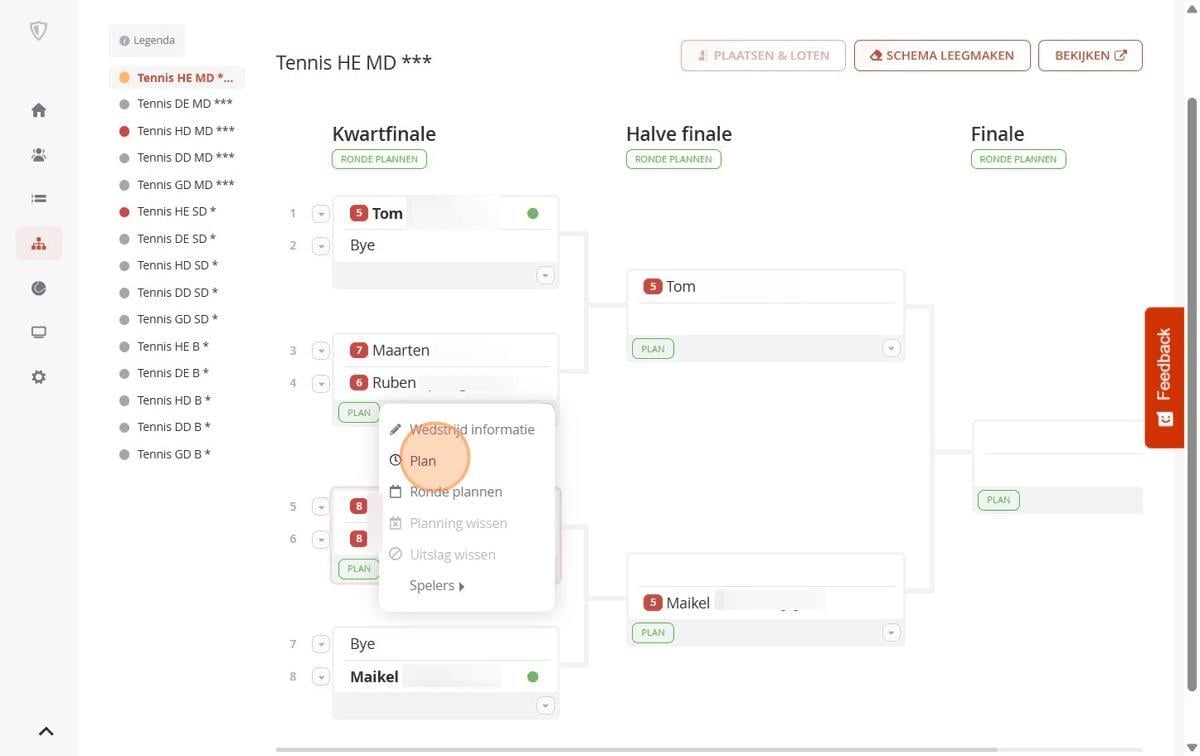Expand the sidebar with bottom chevron
Image resolution: width=1200 pixels, height=756 pixels.
click(x=45, y=731)
